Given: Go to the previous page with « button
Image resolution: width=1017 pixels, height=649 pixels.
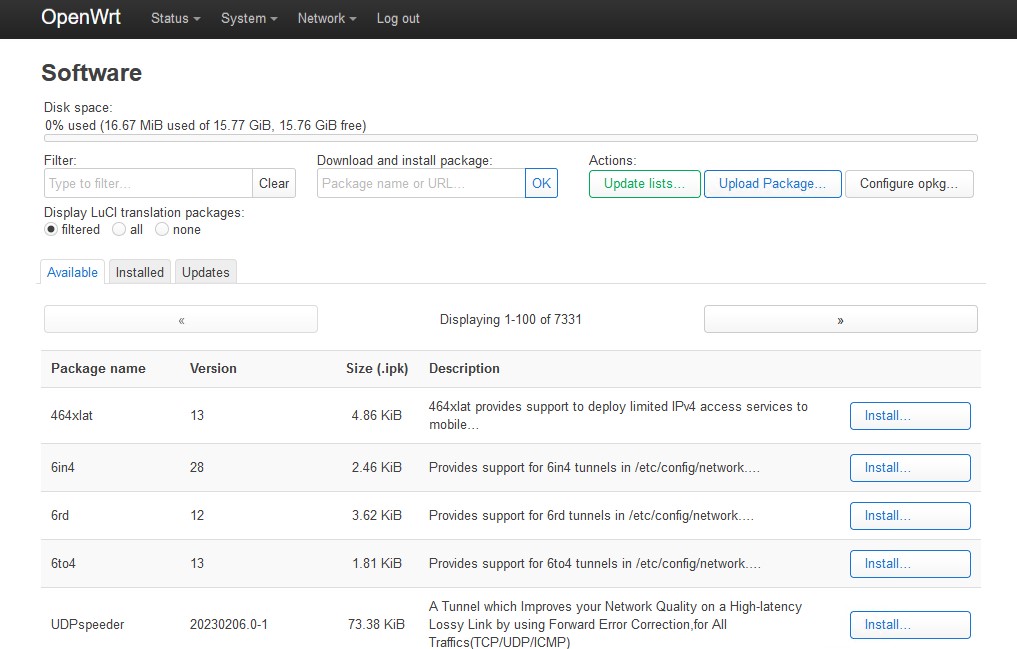Looking at the screenshot, I should (x=181, y=319).
